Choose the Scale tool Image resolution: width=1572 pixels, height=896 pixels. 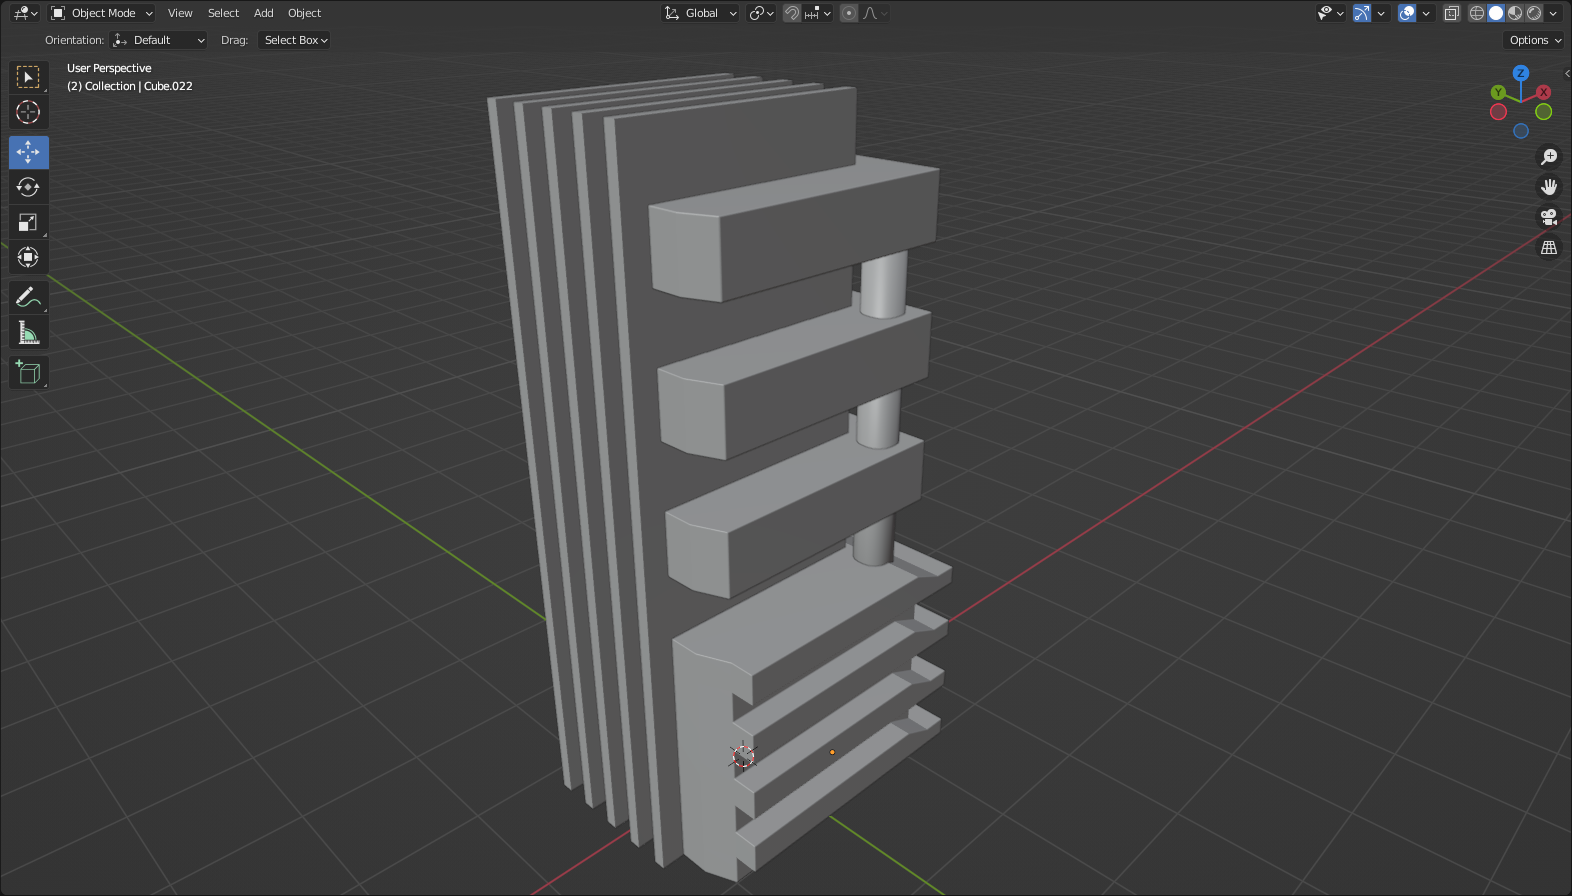(x=28, y=222)
